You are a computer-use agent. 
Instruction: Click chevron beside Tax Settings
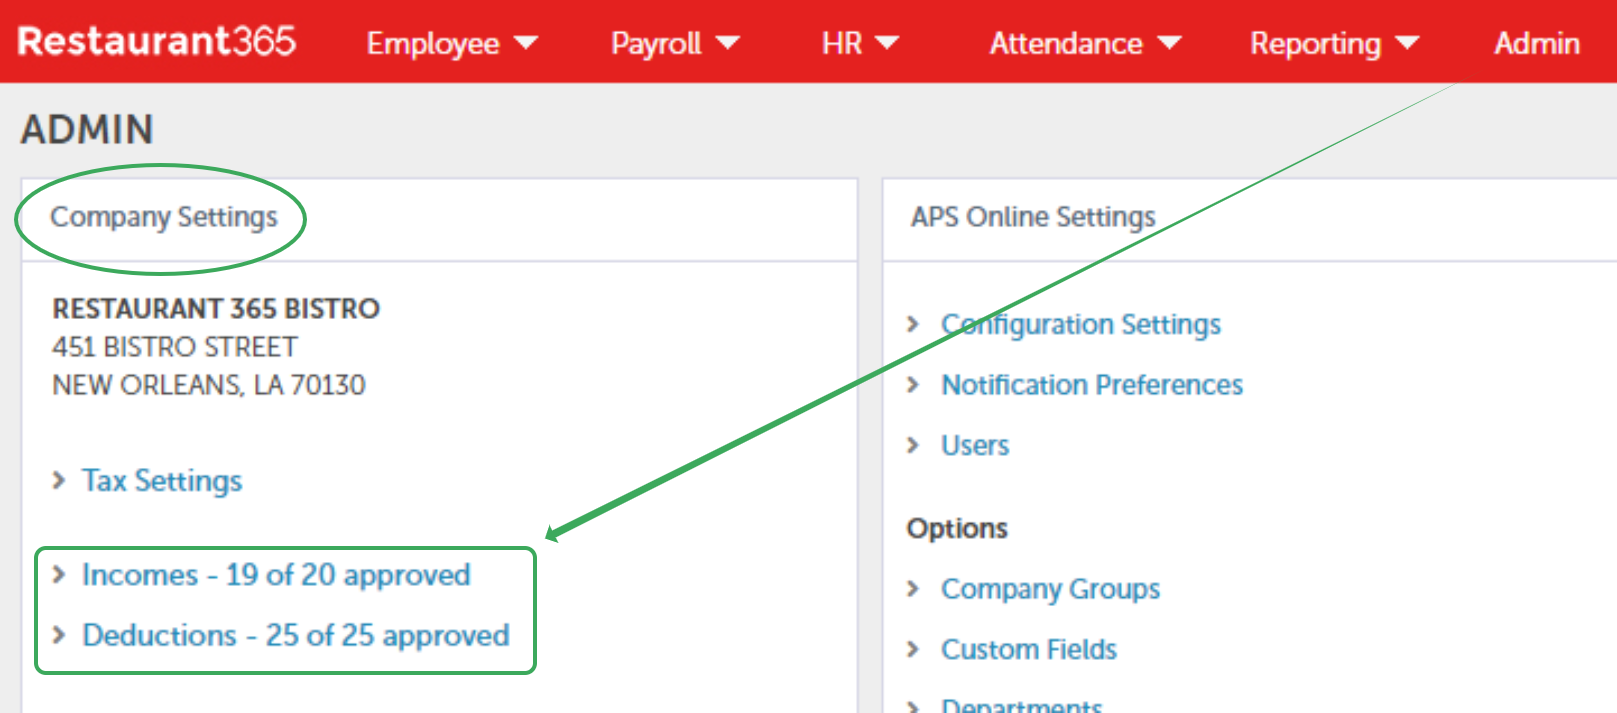click(x=59, y=481)
